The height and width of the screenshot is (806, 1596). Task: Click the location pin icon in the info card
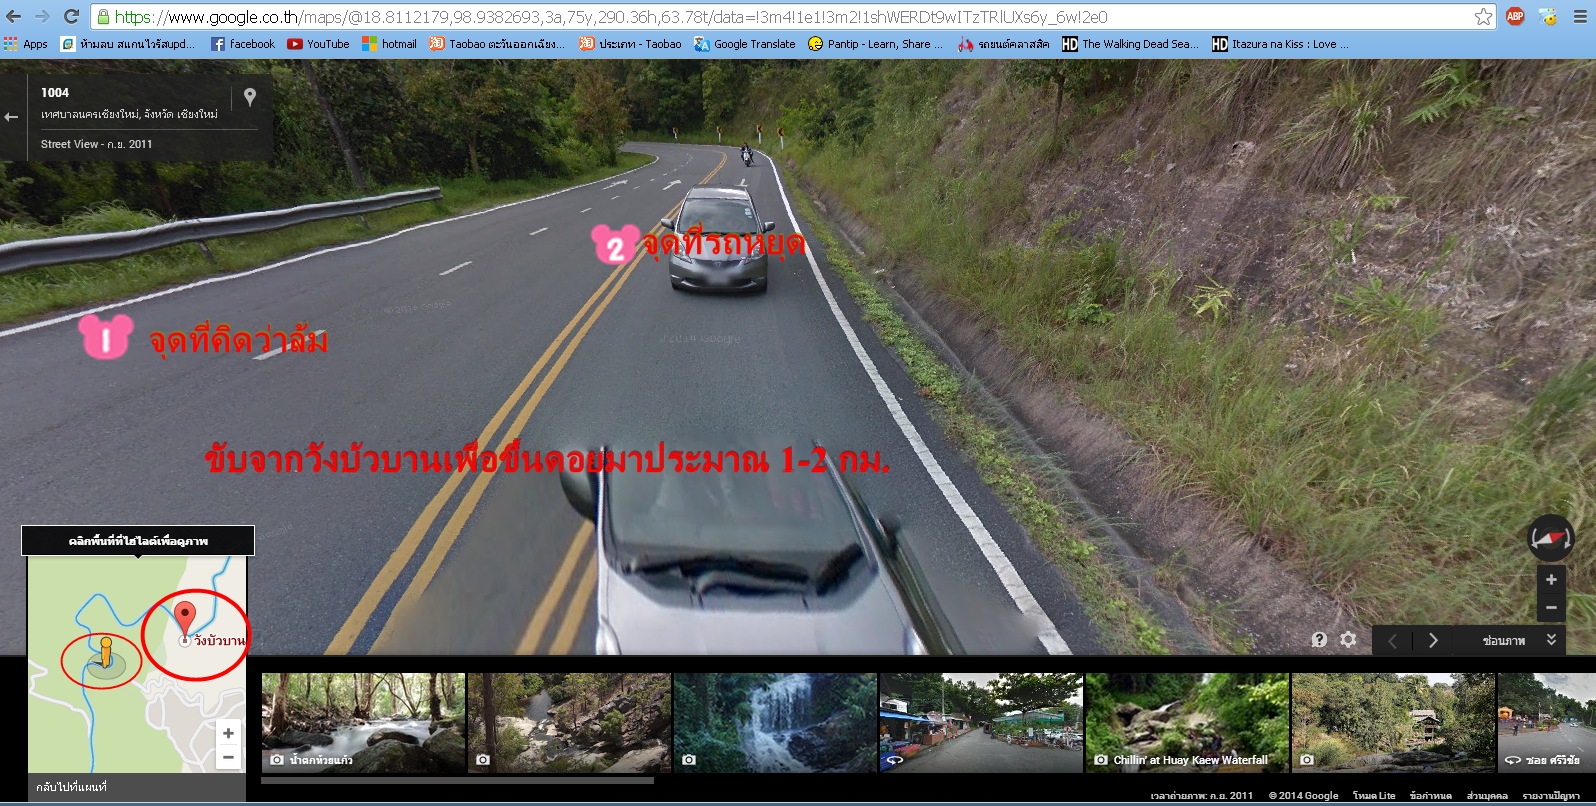tap(250, 97)
